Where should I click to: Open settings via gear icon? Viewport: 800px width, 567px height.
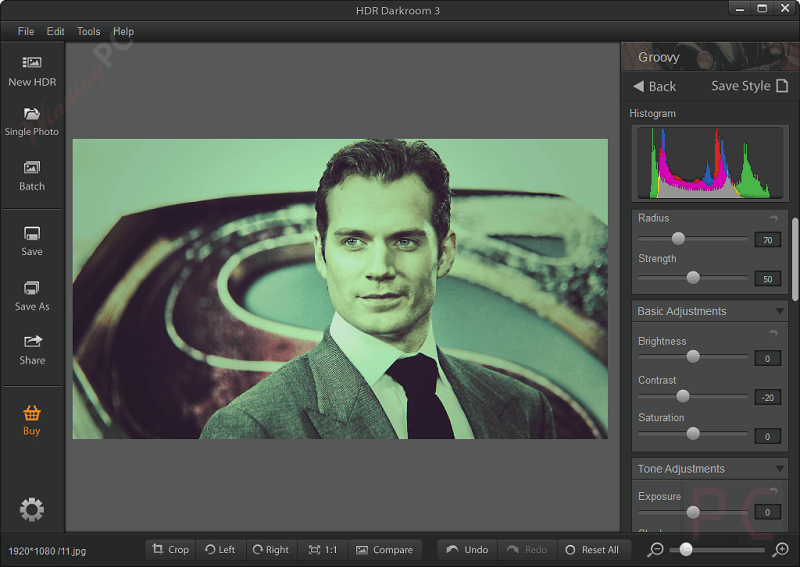(32, 510)
